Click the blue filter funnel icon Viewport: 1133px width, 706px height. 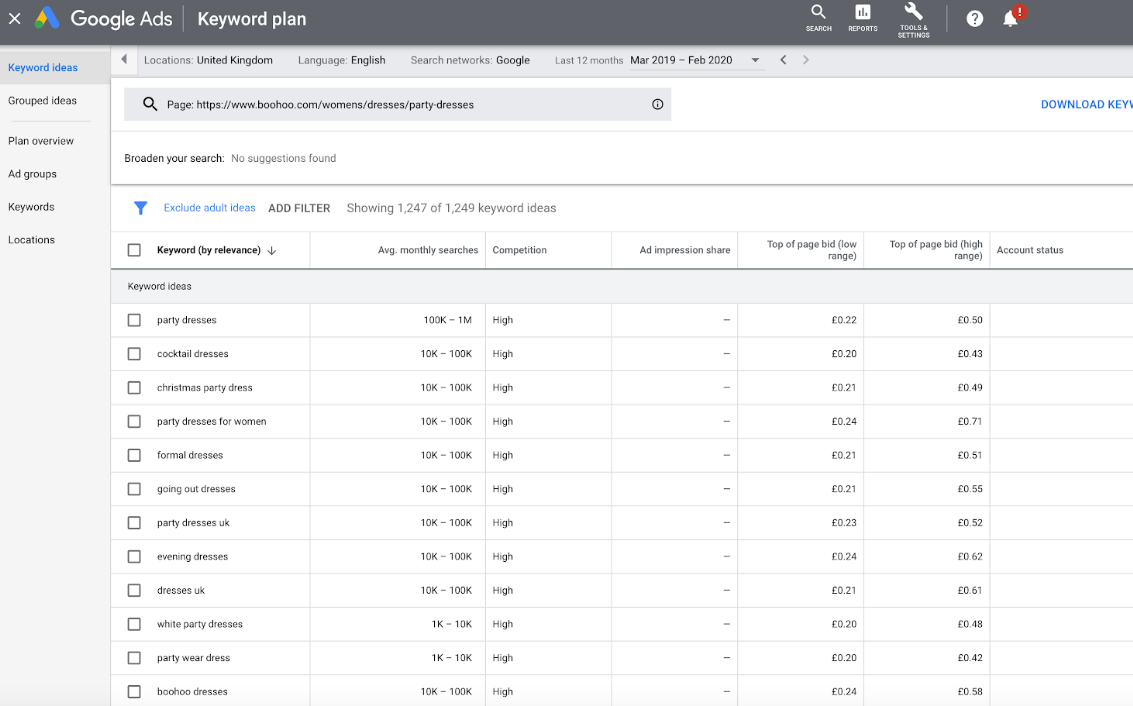tap(140, 208)
